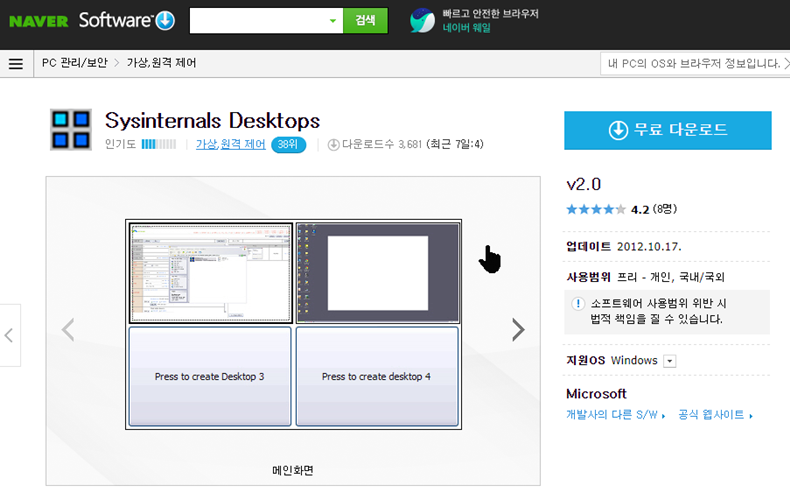Image resolution: width=790 pixels, height=492 pixels.
Task: Click the 빠르고 안전한 브라우저 banner text
Action: click(490, 14)
